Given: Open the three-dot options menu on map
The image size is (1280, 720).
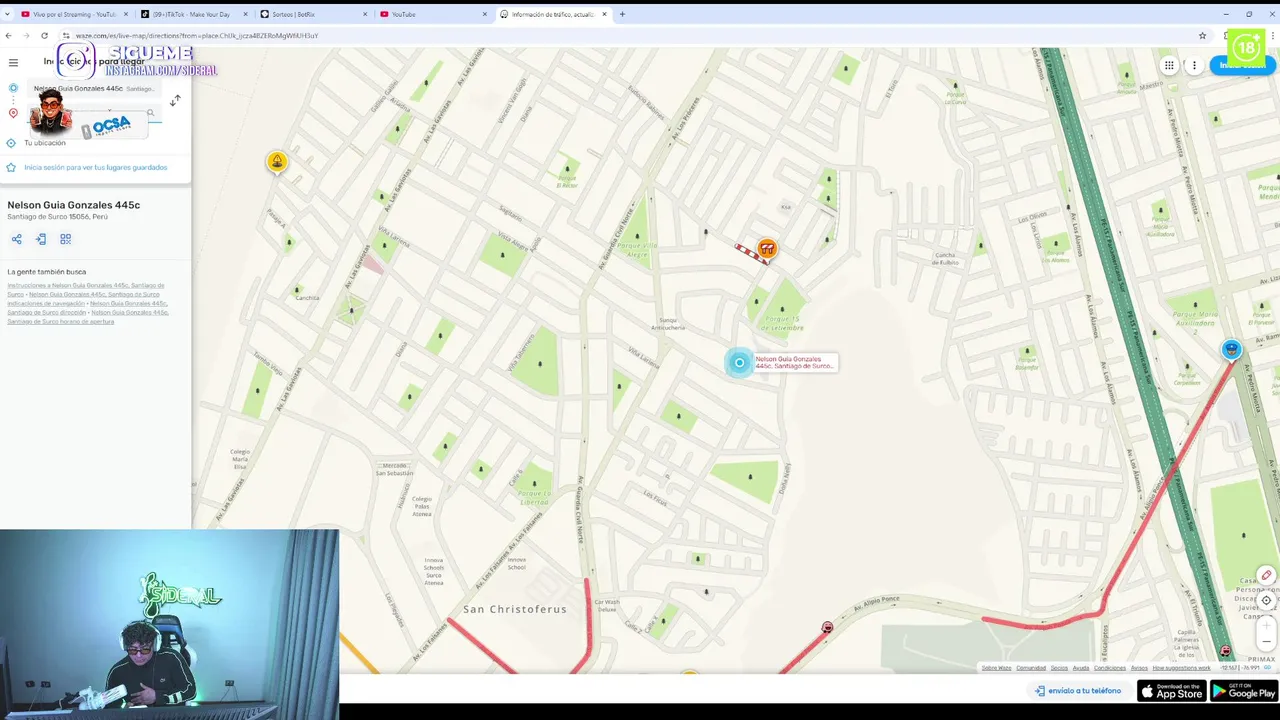Looking at the screenshot, I should pyautogui.click(x=1194, y=65).
